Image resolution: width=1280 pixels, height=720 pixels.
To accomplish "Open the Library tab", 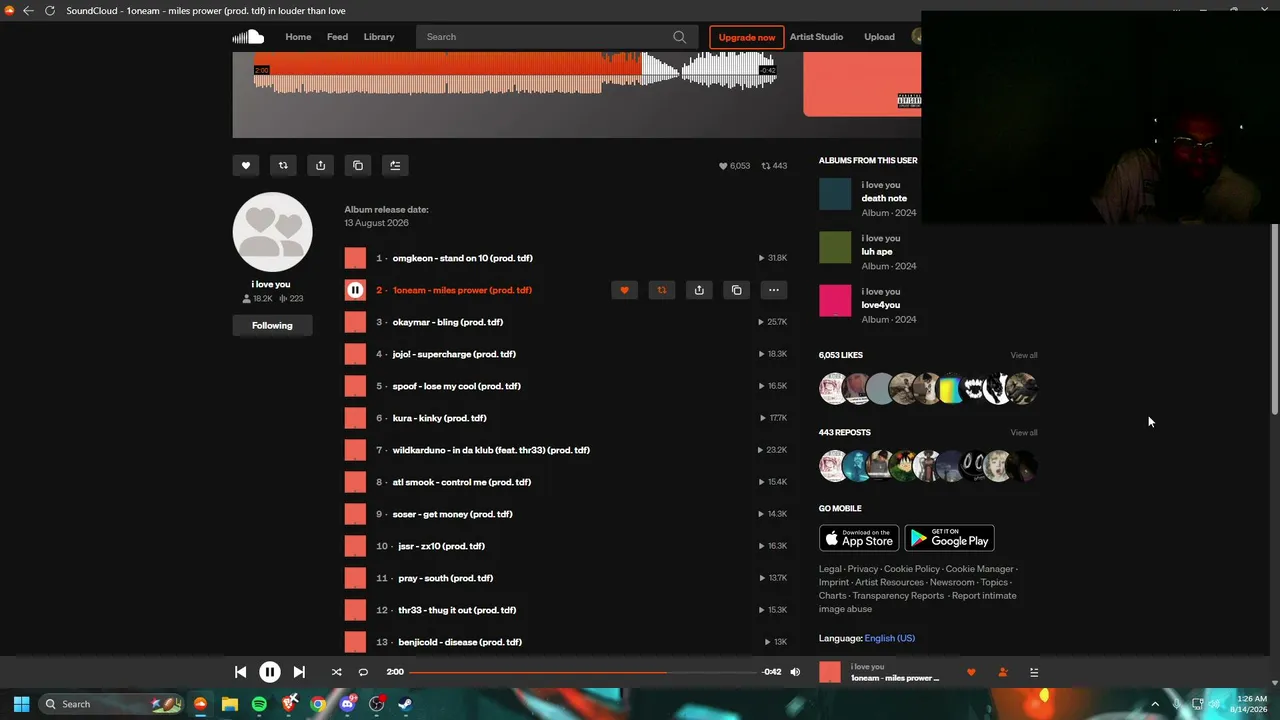I will click(x=379, y=37).
